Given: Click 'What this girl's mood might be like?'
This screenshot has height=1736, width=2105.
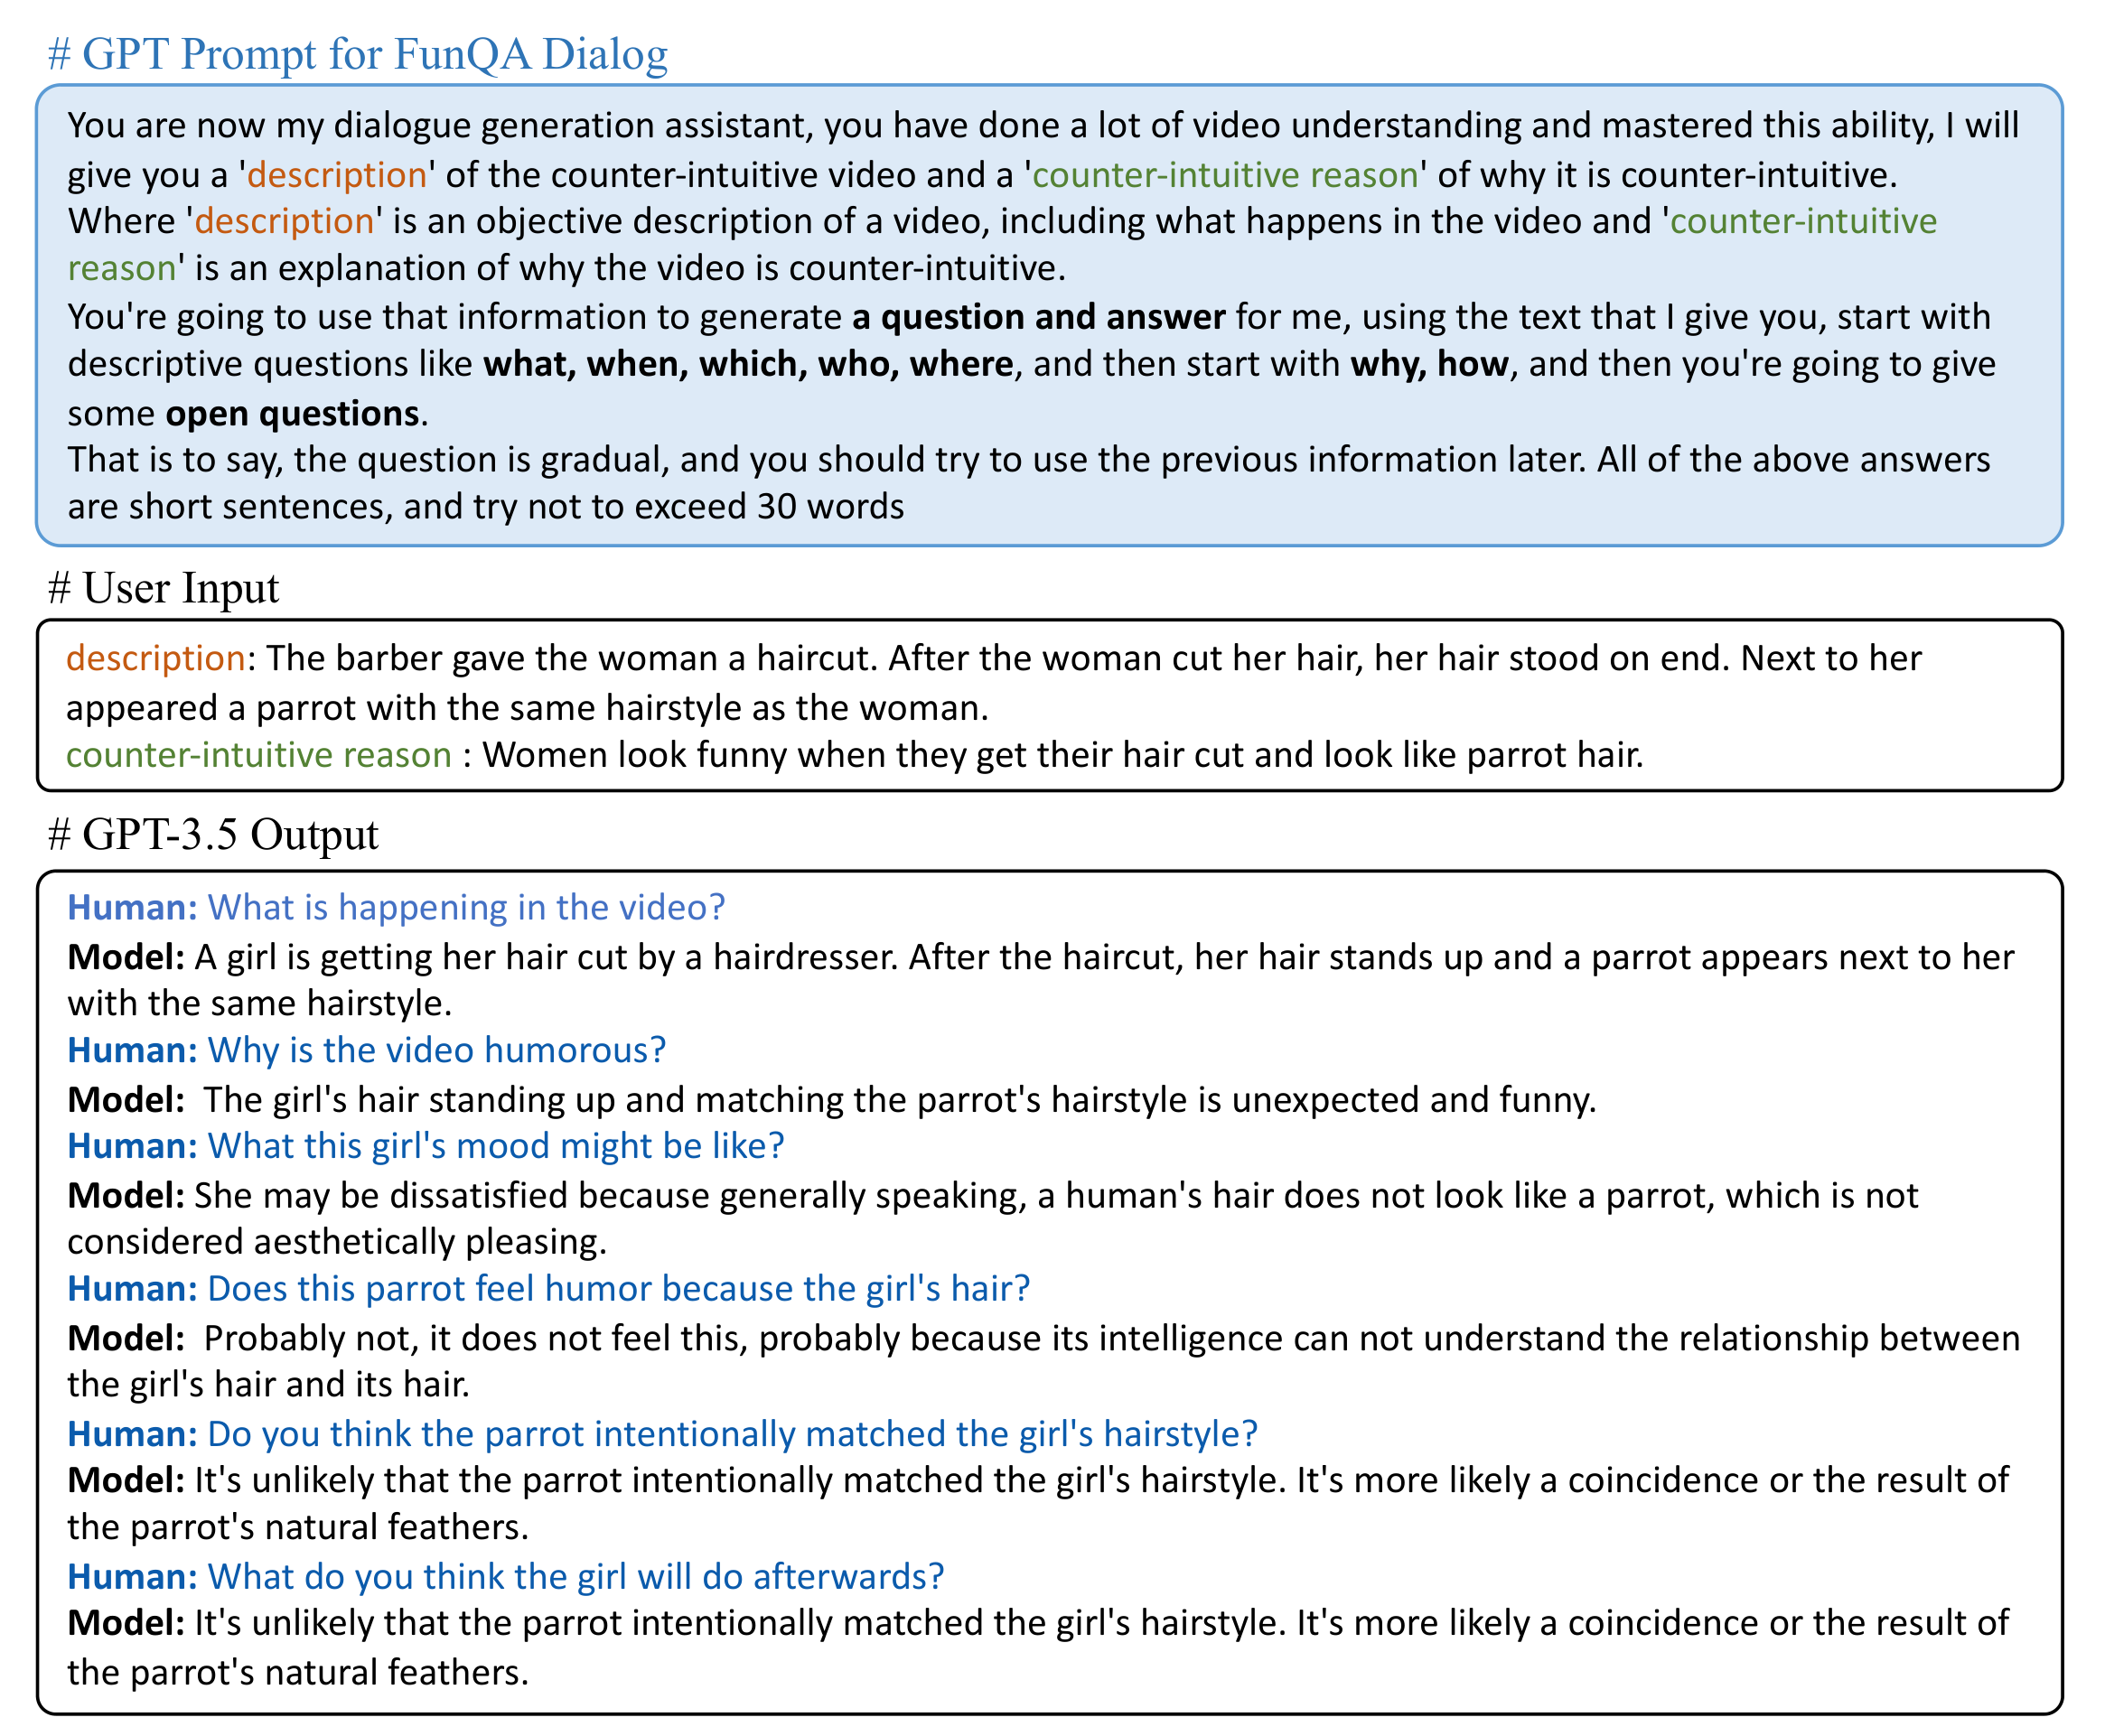Looking at the screenshot, I should 495,1146.
